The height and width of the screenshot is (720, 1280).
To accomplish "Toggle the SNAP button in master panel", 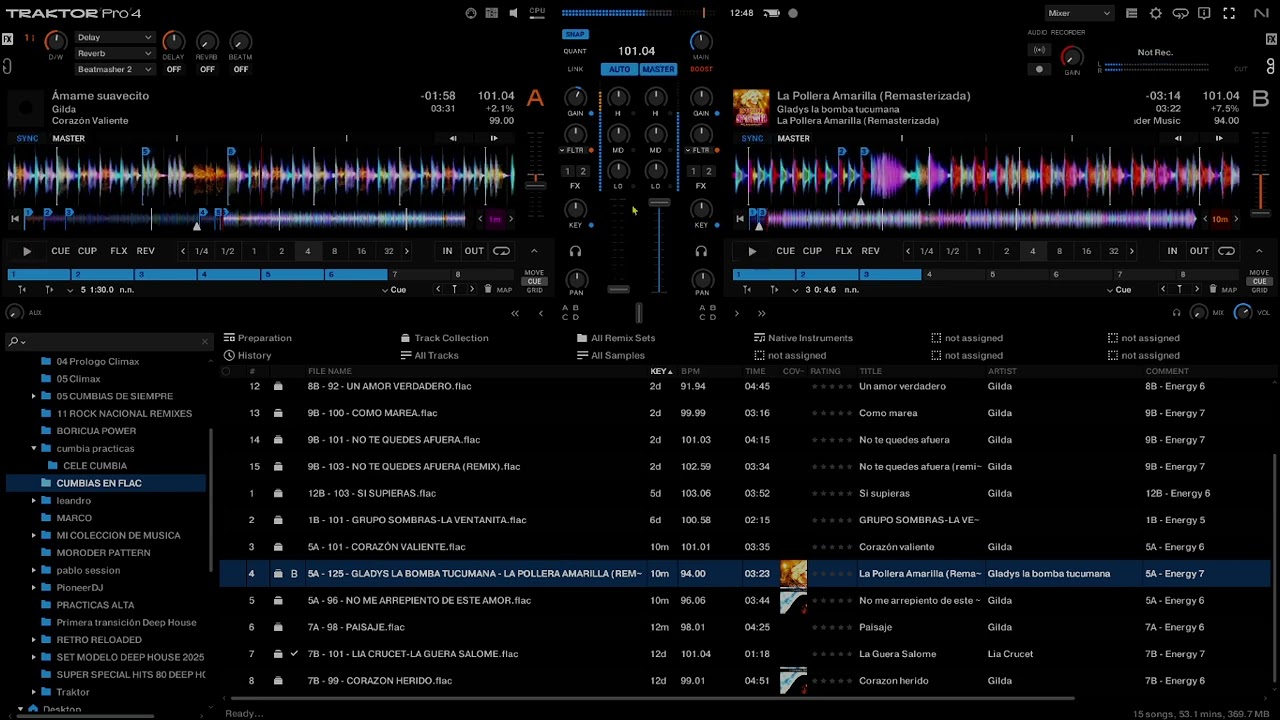I will pyautogui.click(x=575, y=34).
